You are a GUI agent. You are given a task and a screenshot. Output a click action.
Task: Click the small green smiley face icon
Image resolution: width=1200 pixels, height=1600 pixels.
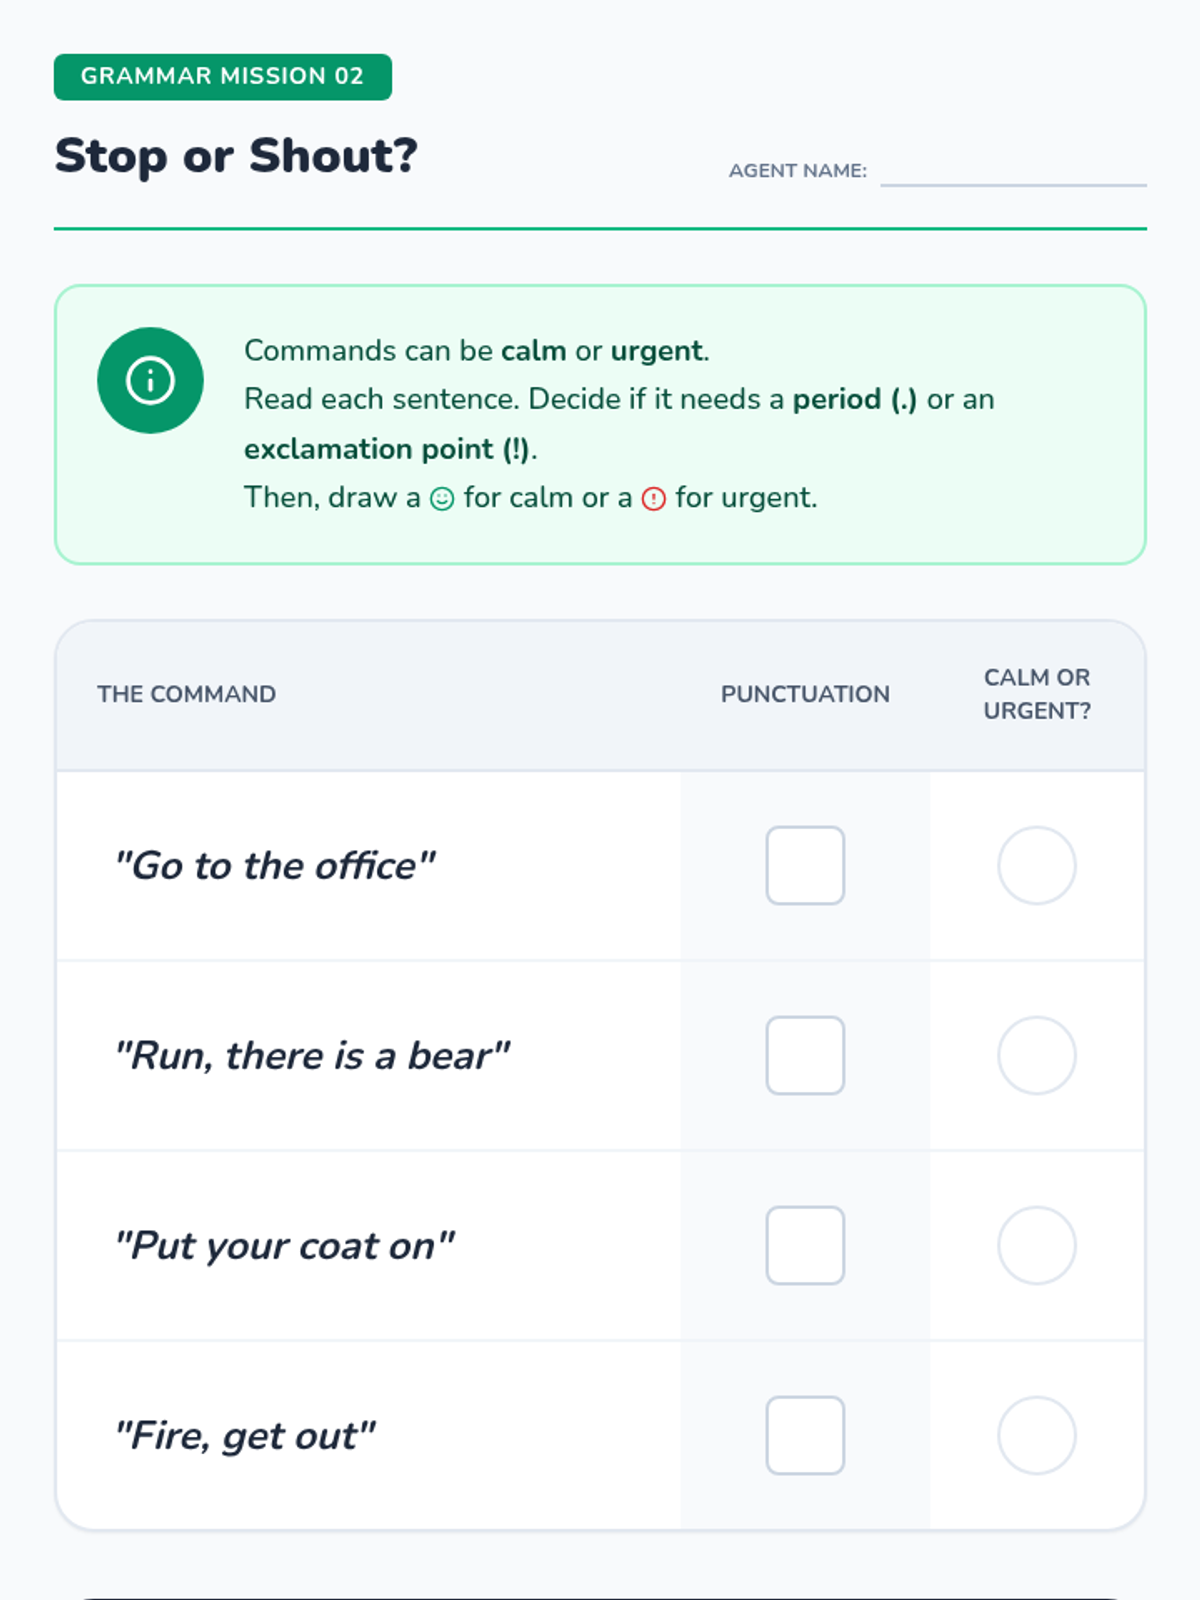tap(442, 498)
